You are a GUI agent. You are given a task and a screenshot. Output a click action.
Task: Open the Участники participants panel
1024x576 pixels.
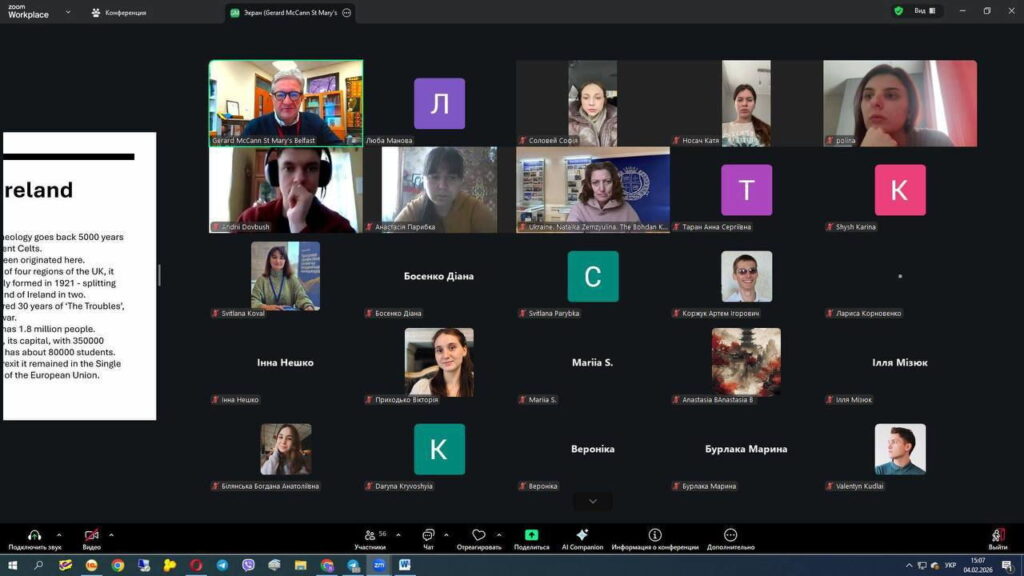click(370, 535)
